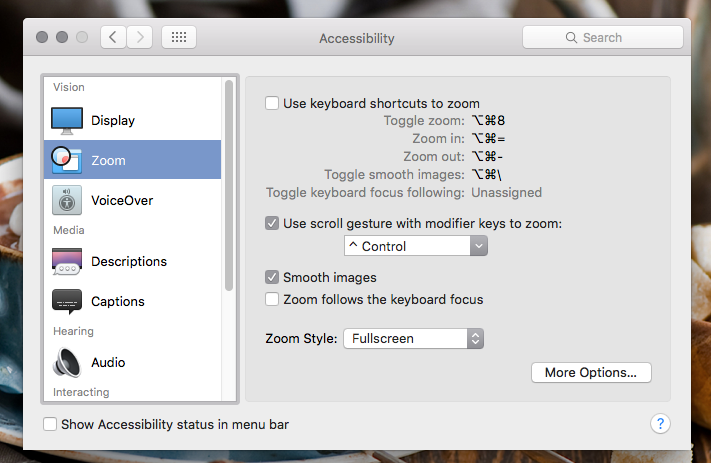711x463 pixels.
Task: Show all preferences with the grid icon
Action: pyautogui.click(x=179, y=37)
